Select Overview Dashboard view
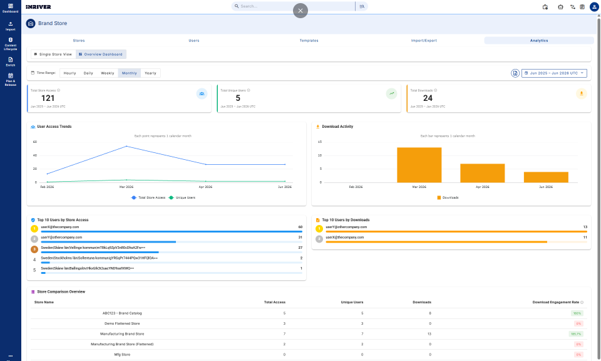The width and height of the screenshot is (601, 361). tap(101, 54)
